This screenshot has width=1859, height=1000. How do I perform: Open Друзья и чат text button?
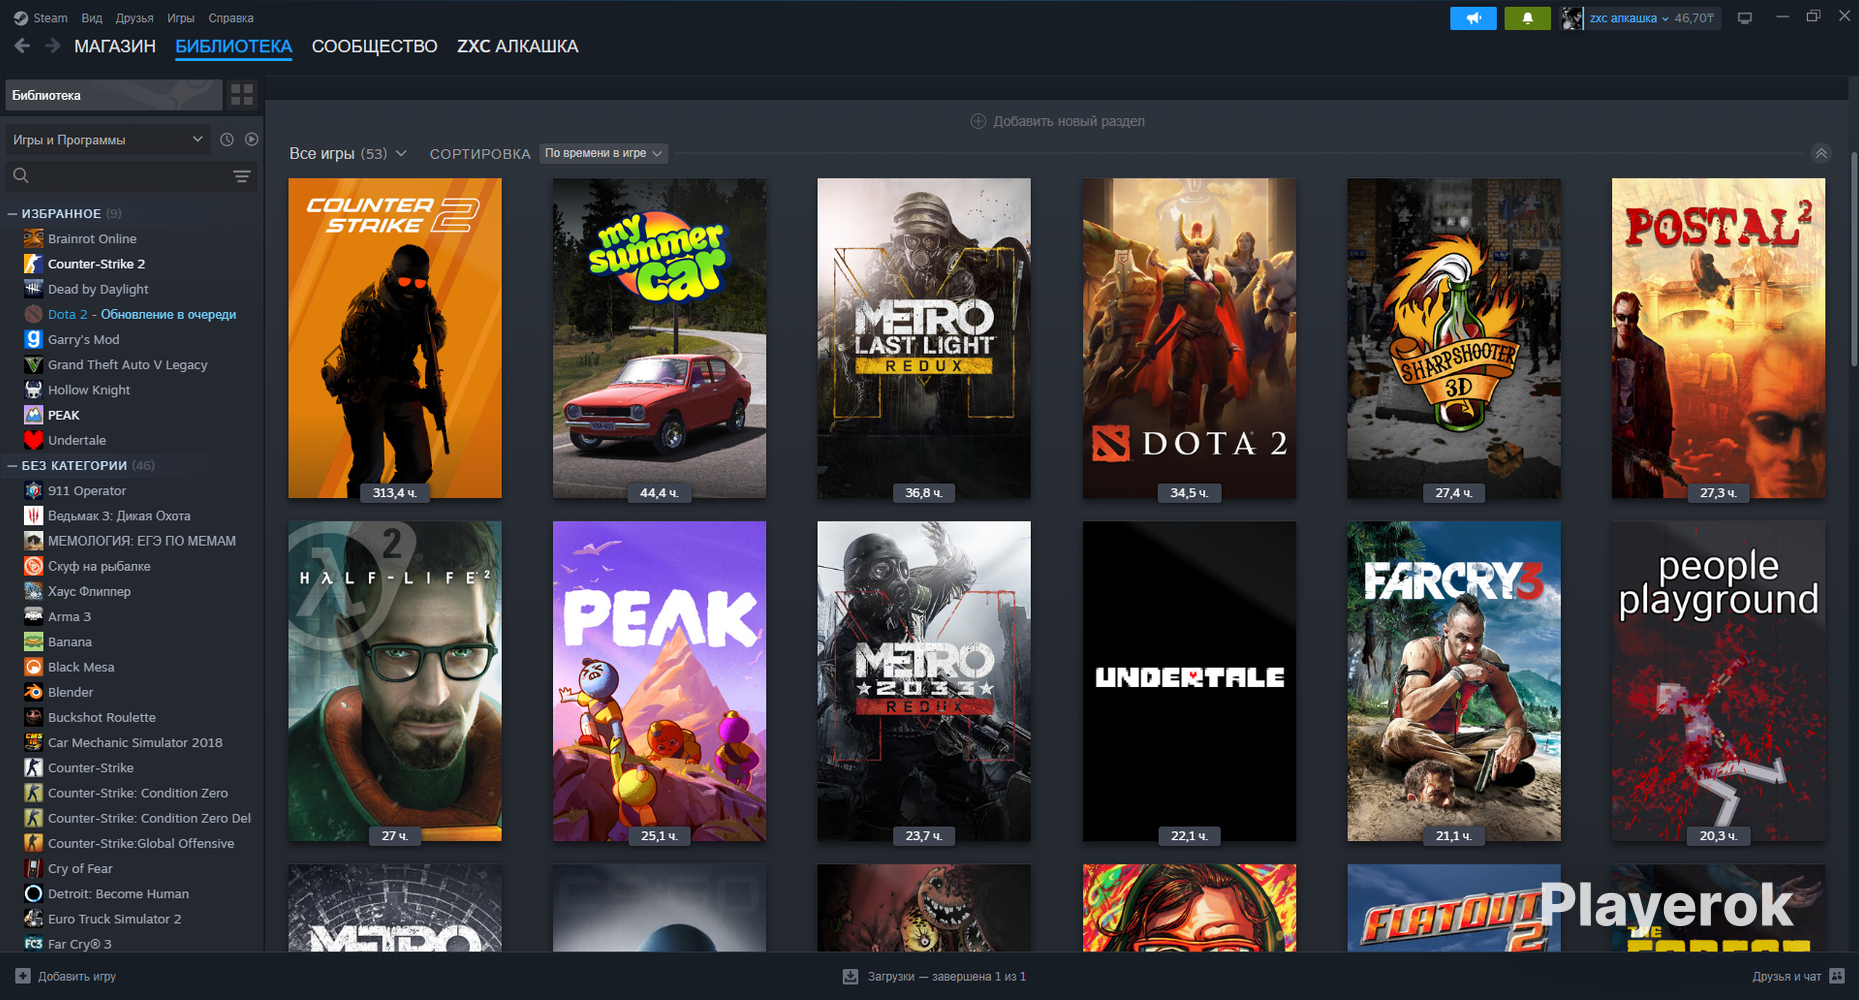[x=1787, y=976]
